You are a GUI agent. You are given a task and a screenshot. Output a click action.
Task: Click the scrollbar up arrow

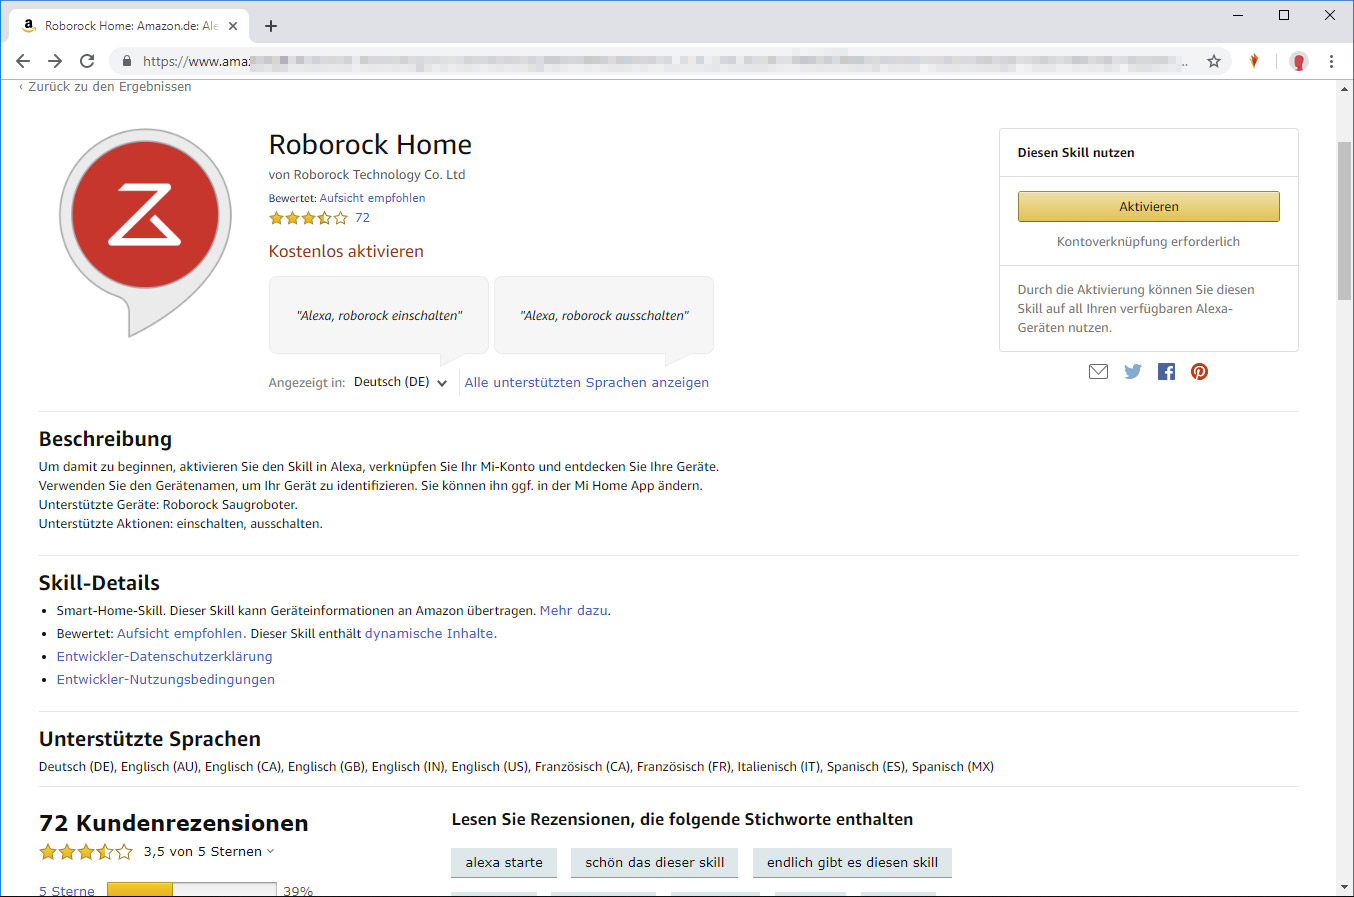coord(1344,89)
